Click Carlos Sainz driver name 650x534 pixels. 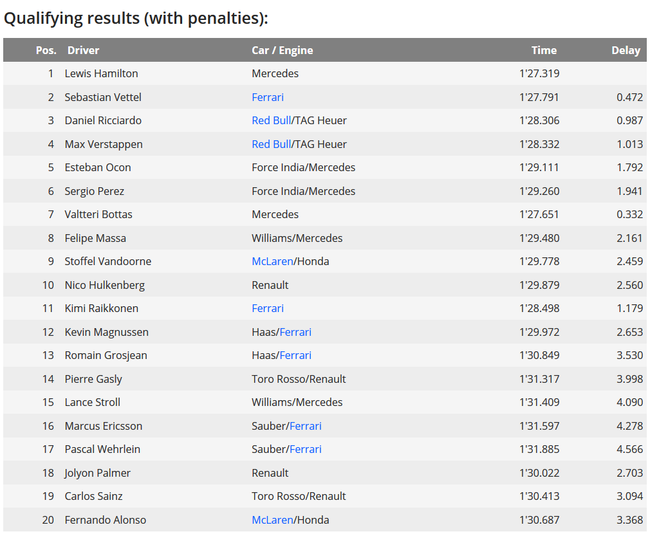coord(93,496)
